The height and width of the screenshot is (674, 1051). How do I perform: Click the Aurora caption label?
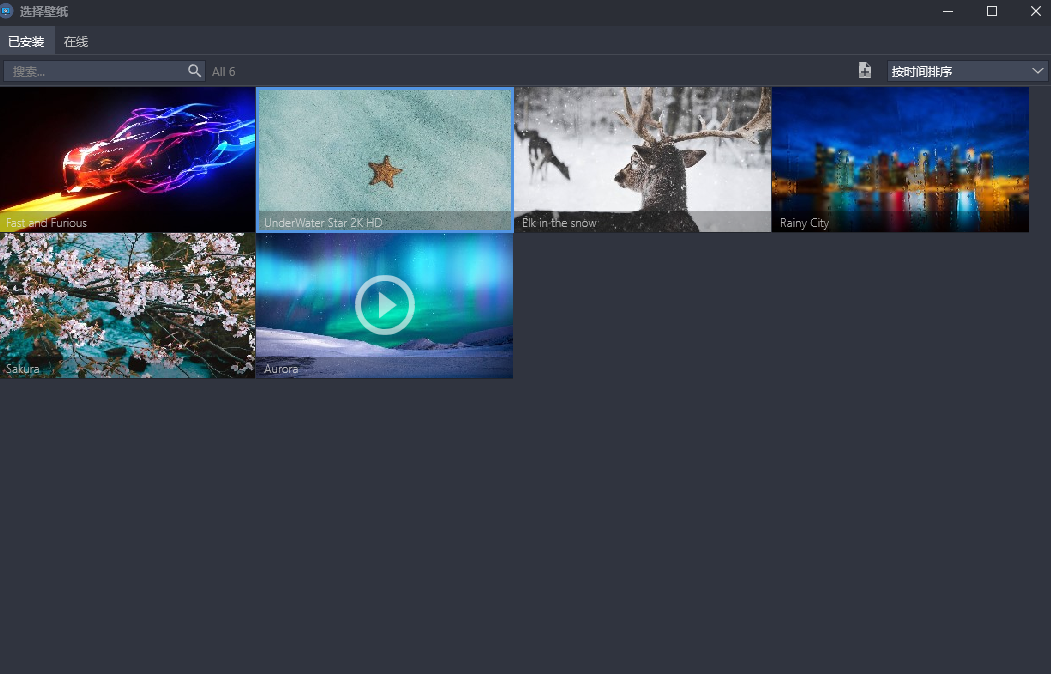[281, 369]
